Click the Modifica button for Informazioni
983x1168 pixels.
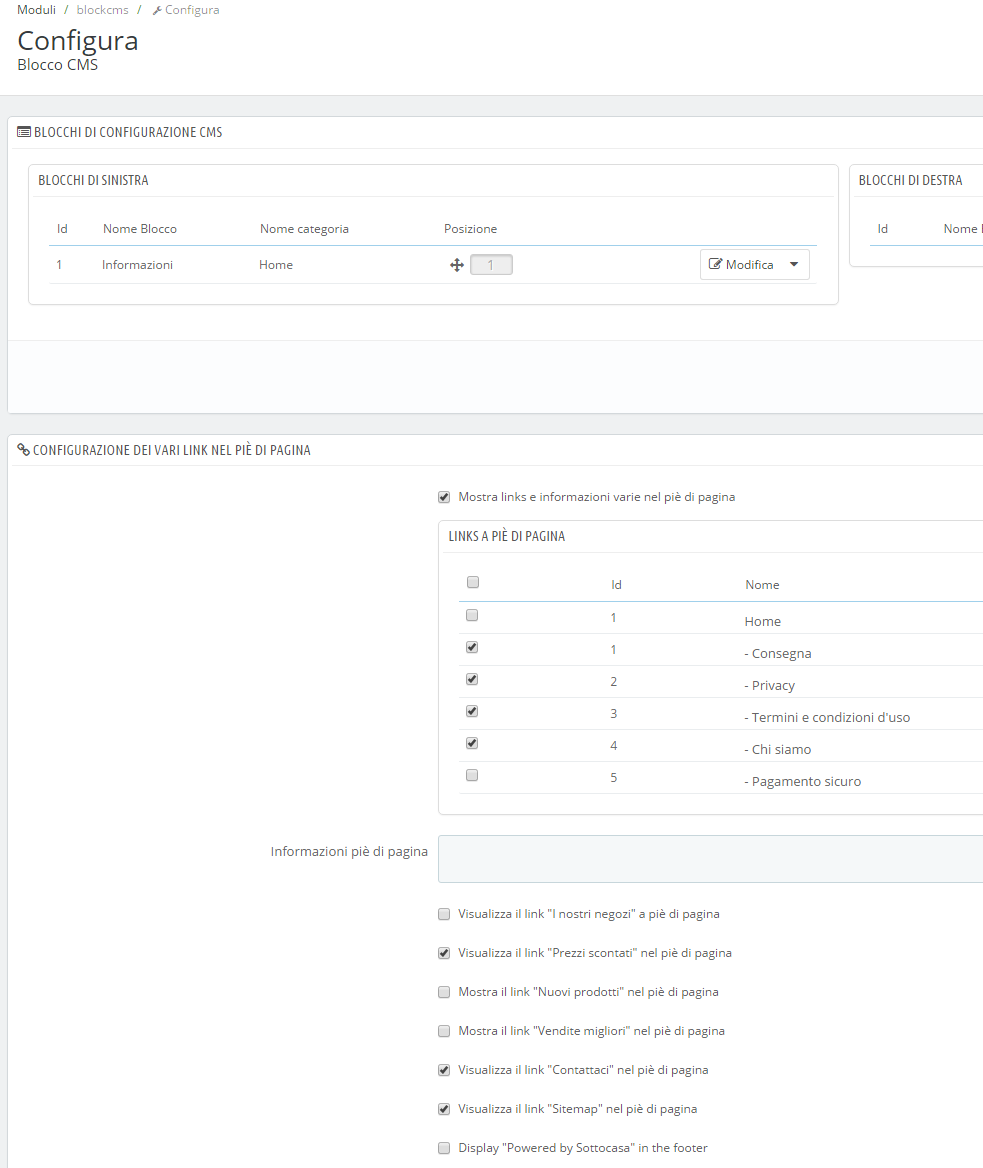(741, 264)
